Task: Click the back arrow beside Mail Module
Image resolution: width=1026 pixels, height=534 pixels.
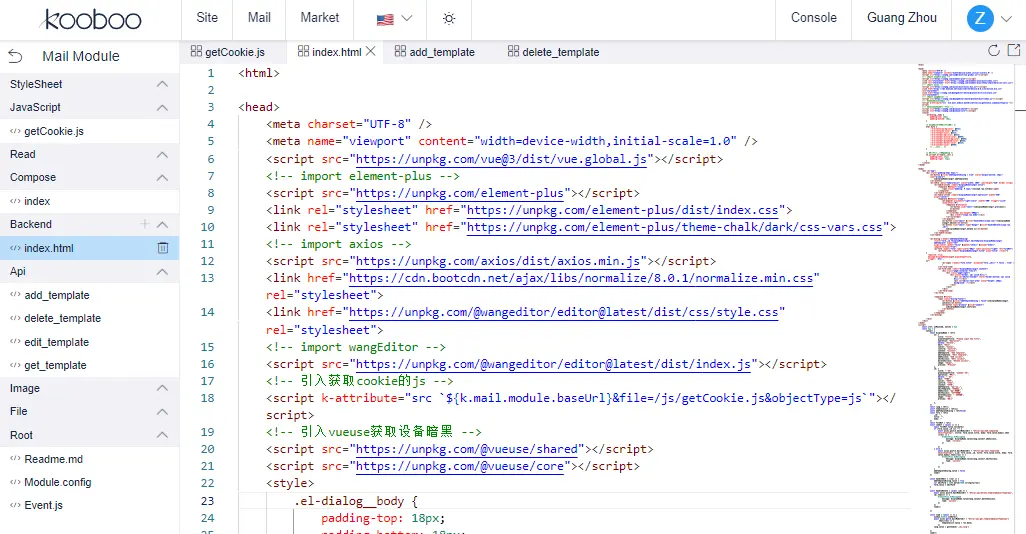Action: [15, 57]
